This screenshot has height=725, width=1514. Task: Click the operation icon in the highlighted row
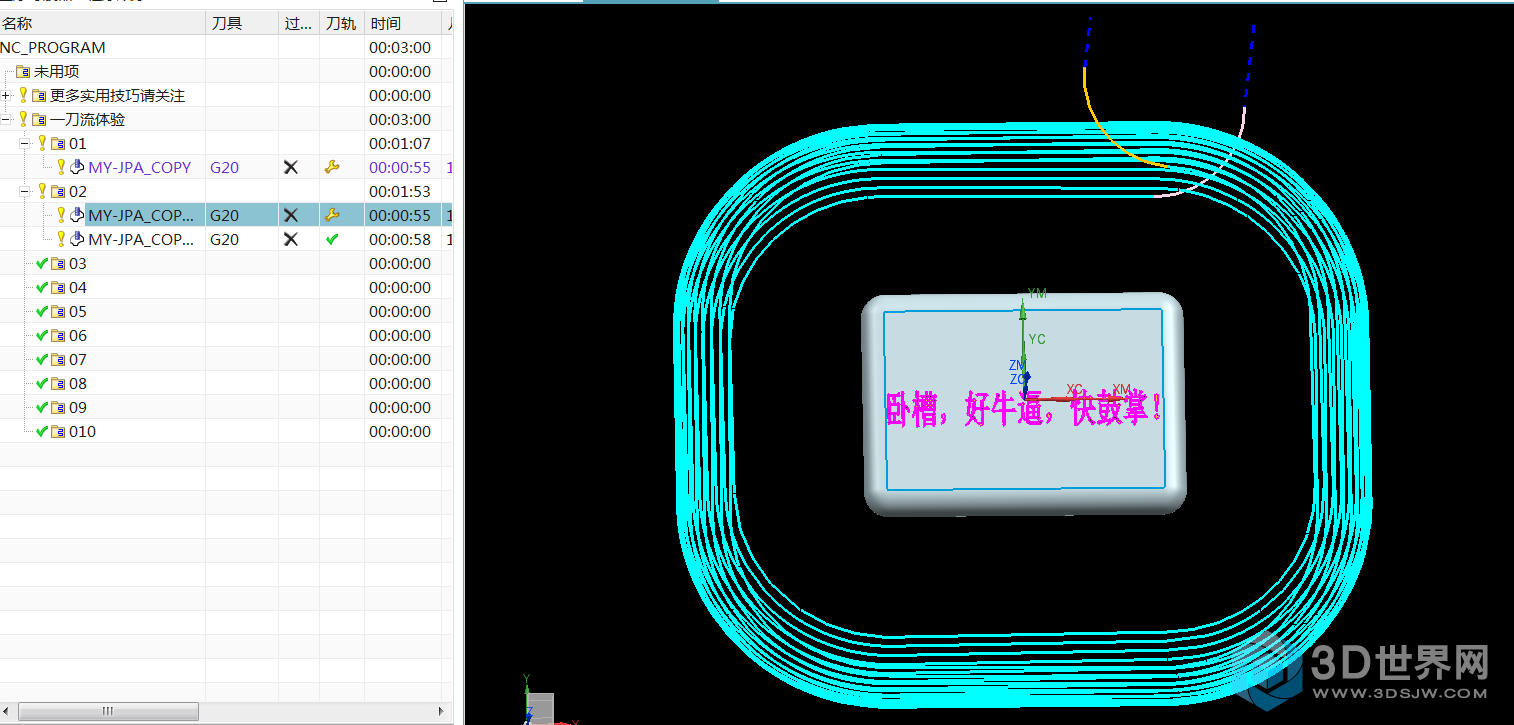tap(76, 216)
